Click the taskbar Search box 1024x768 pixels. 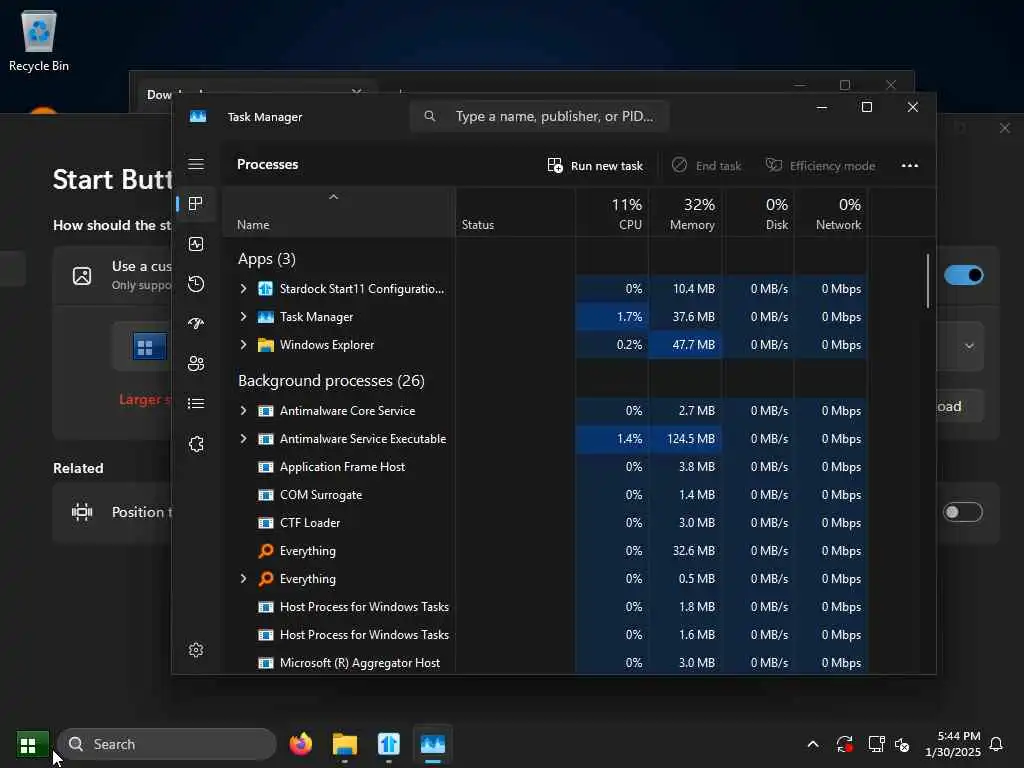tap(167, 744)
